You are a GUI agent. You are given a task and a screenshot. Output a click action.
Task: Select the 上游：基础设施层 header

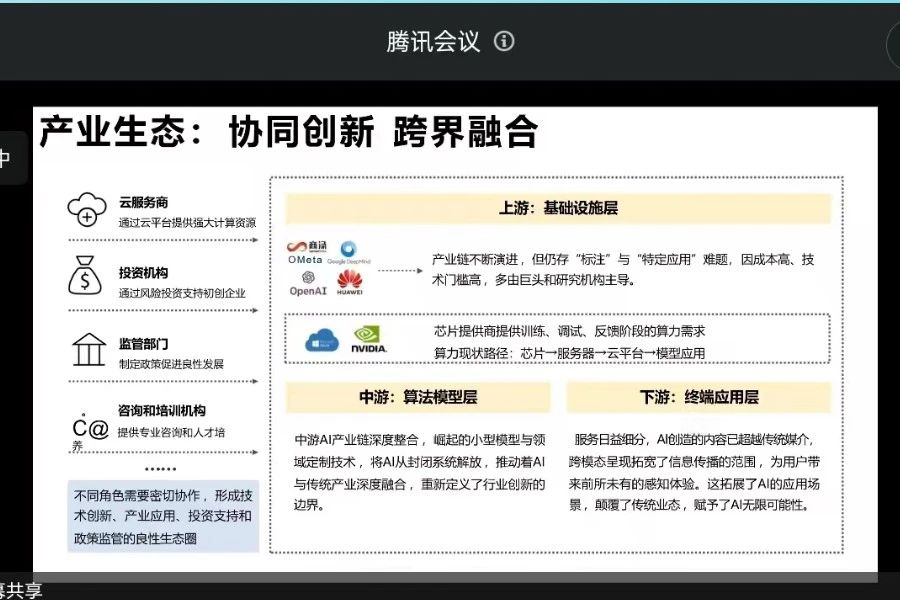(558, 208)
